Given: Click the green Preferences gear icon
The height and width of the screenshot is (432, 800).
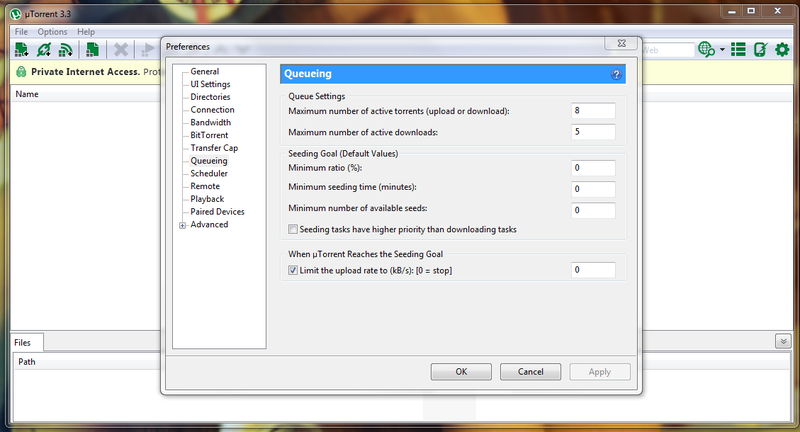Looking at the screenshot, I should (x=782, y=49).
